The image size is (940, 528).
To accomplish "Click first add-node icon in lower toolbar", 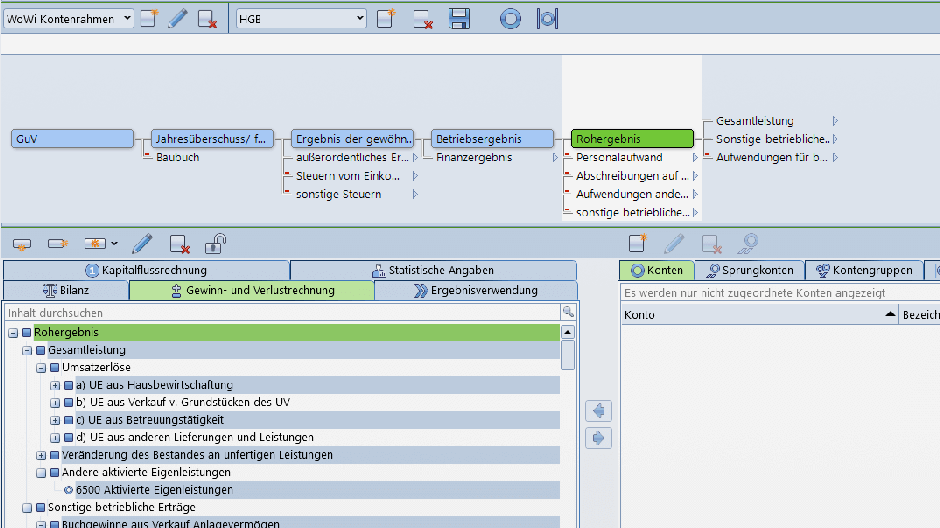I will [x=22, y=244].
